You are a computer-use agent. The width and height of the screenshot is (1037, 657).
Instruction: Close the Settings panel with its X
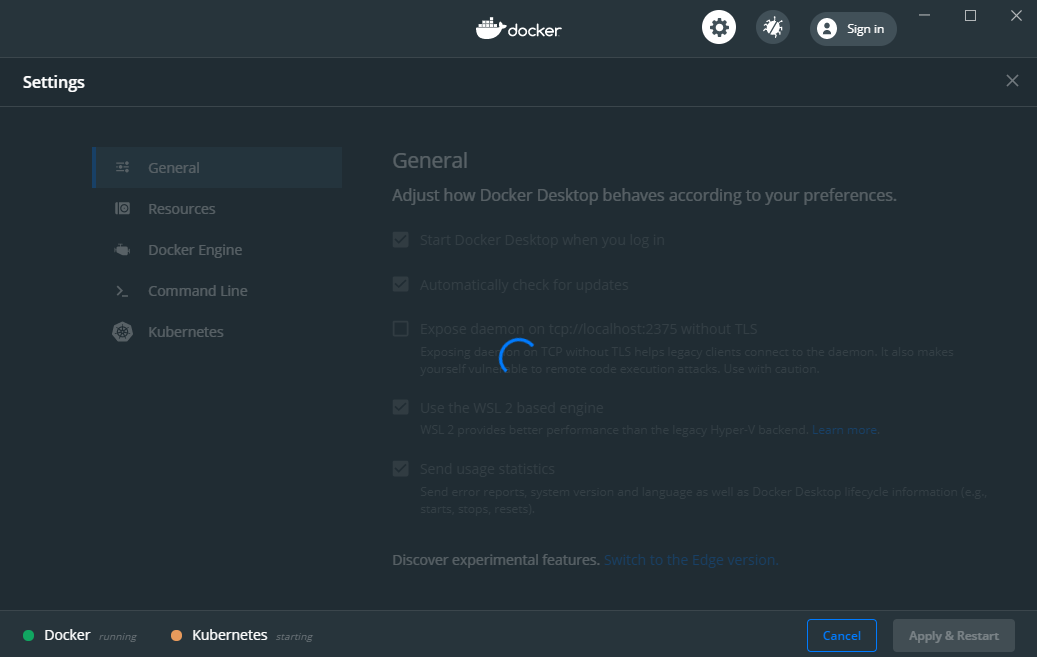tap(1012, 81)
